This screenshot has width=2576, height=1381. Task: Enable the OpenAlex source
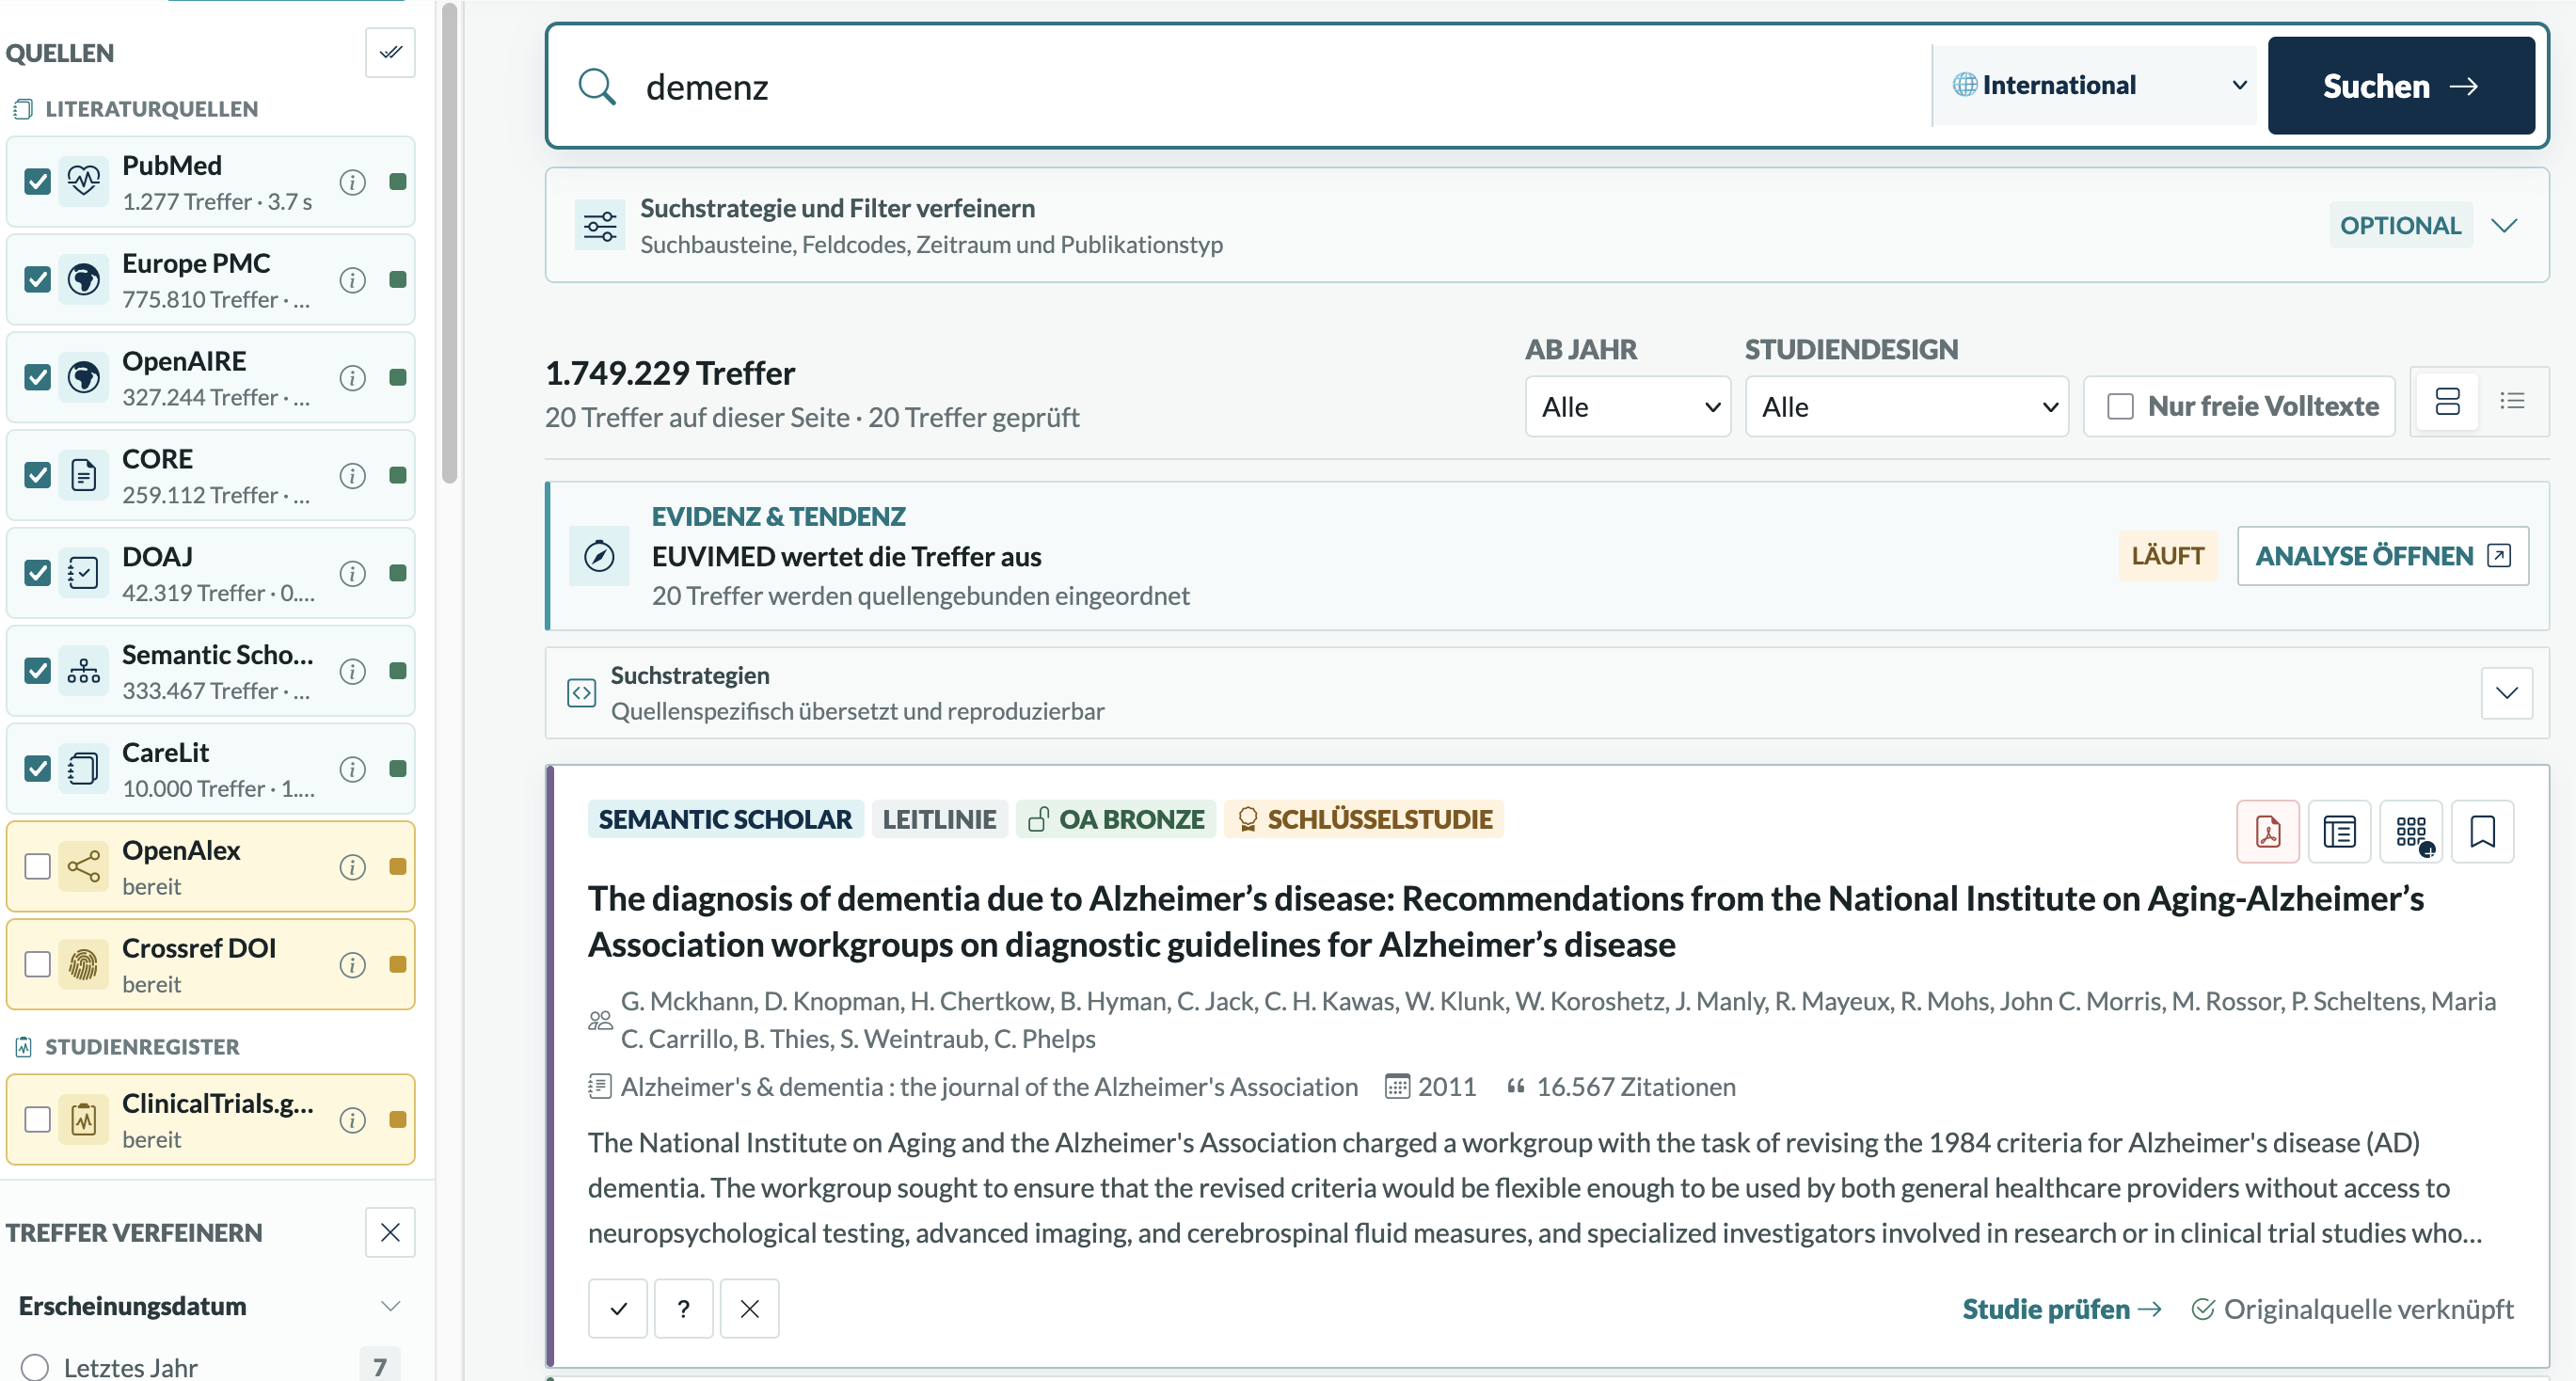(x=38, y=866)
